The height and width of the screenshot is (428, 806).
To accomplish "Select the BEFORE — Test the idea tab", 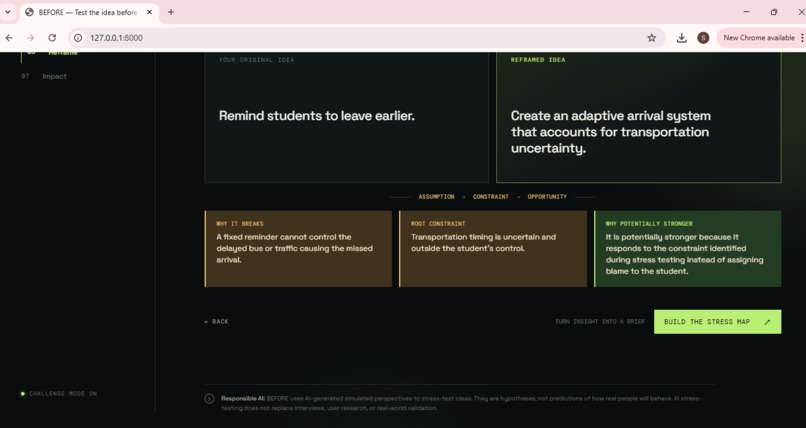I will [x=89, y=12].
